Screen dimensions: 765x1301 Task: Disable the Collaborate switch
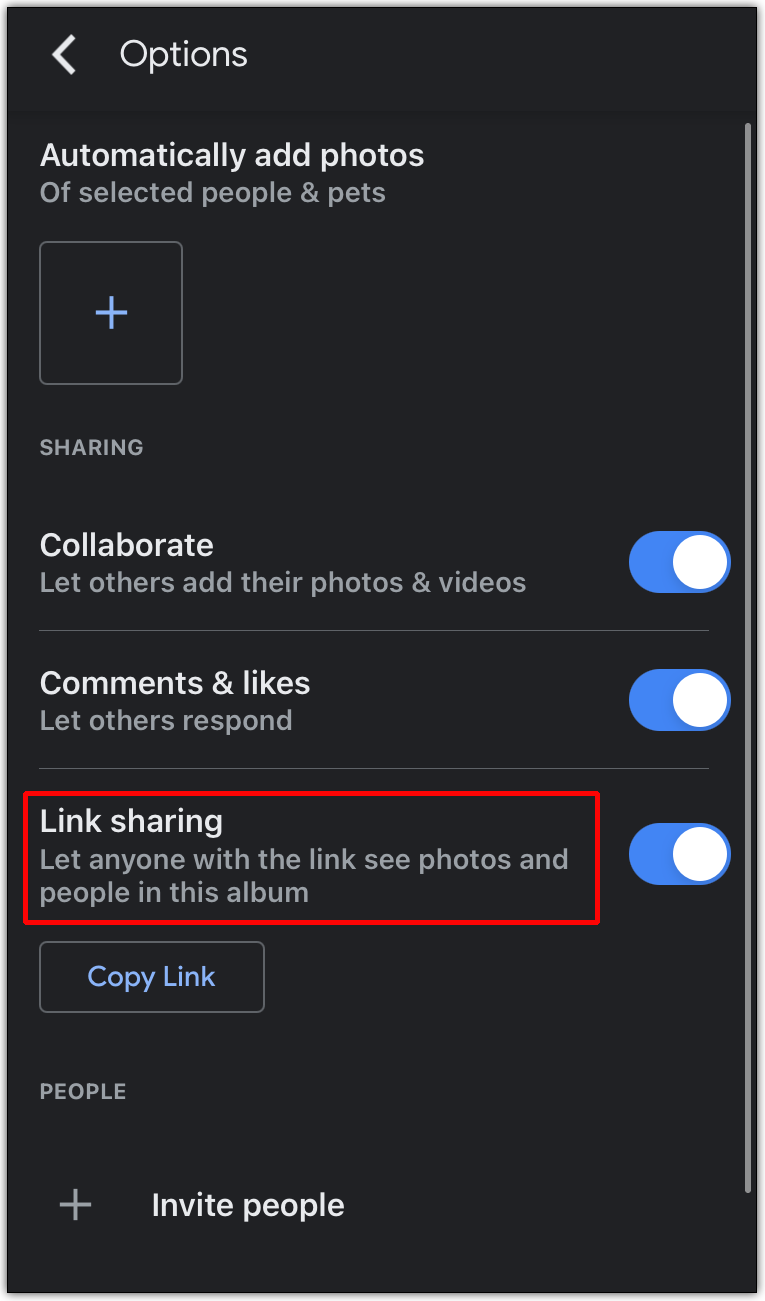click(x=679, y=562)
